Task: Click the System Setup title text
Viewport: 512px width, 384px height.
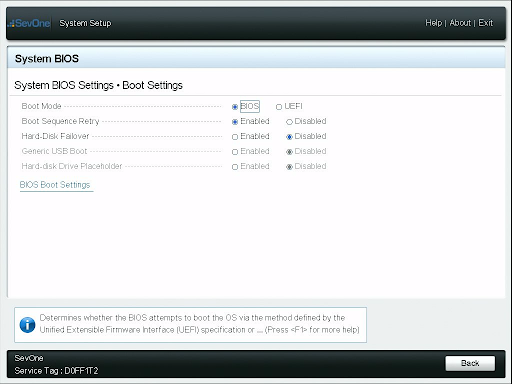Action: coord(85,23)
